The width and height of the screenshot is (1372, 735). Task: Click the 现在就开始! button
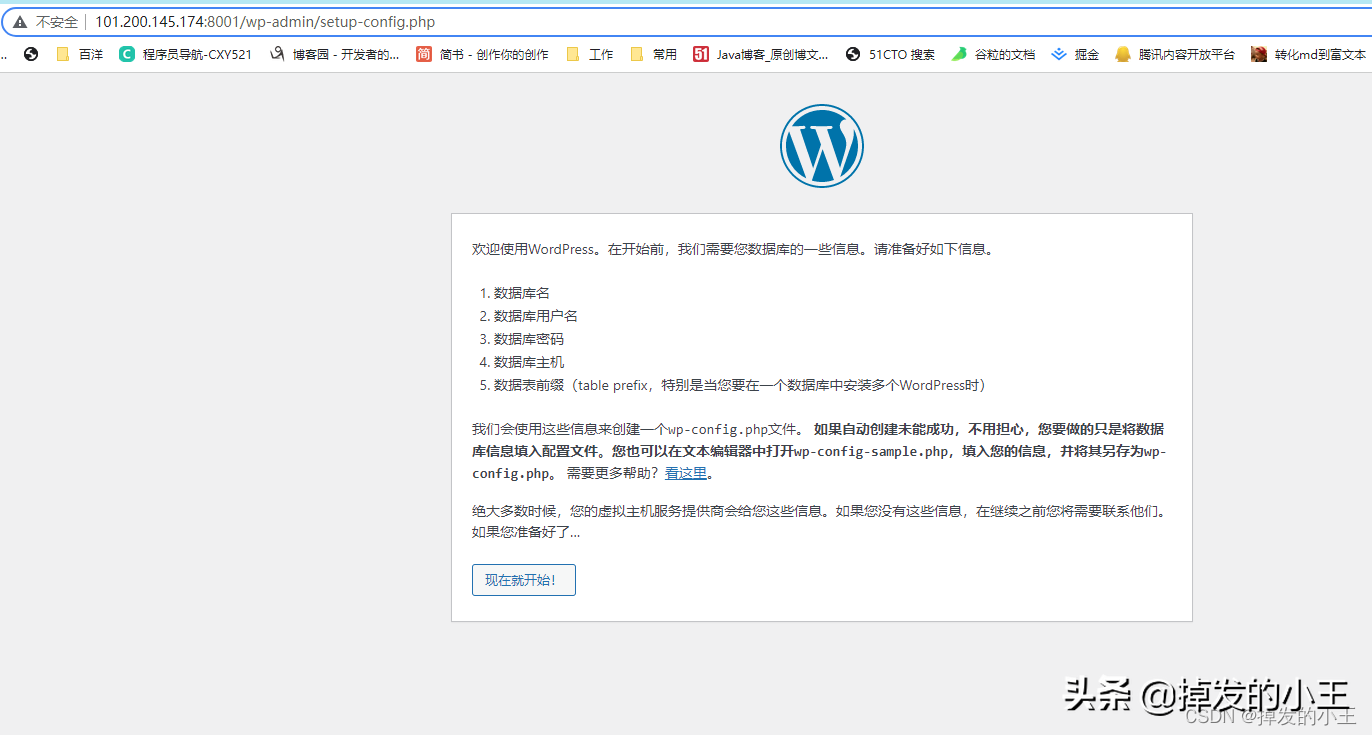[523, 580]
